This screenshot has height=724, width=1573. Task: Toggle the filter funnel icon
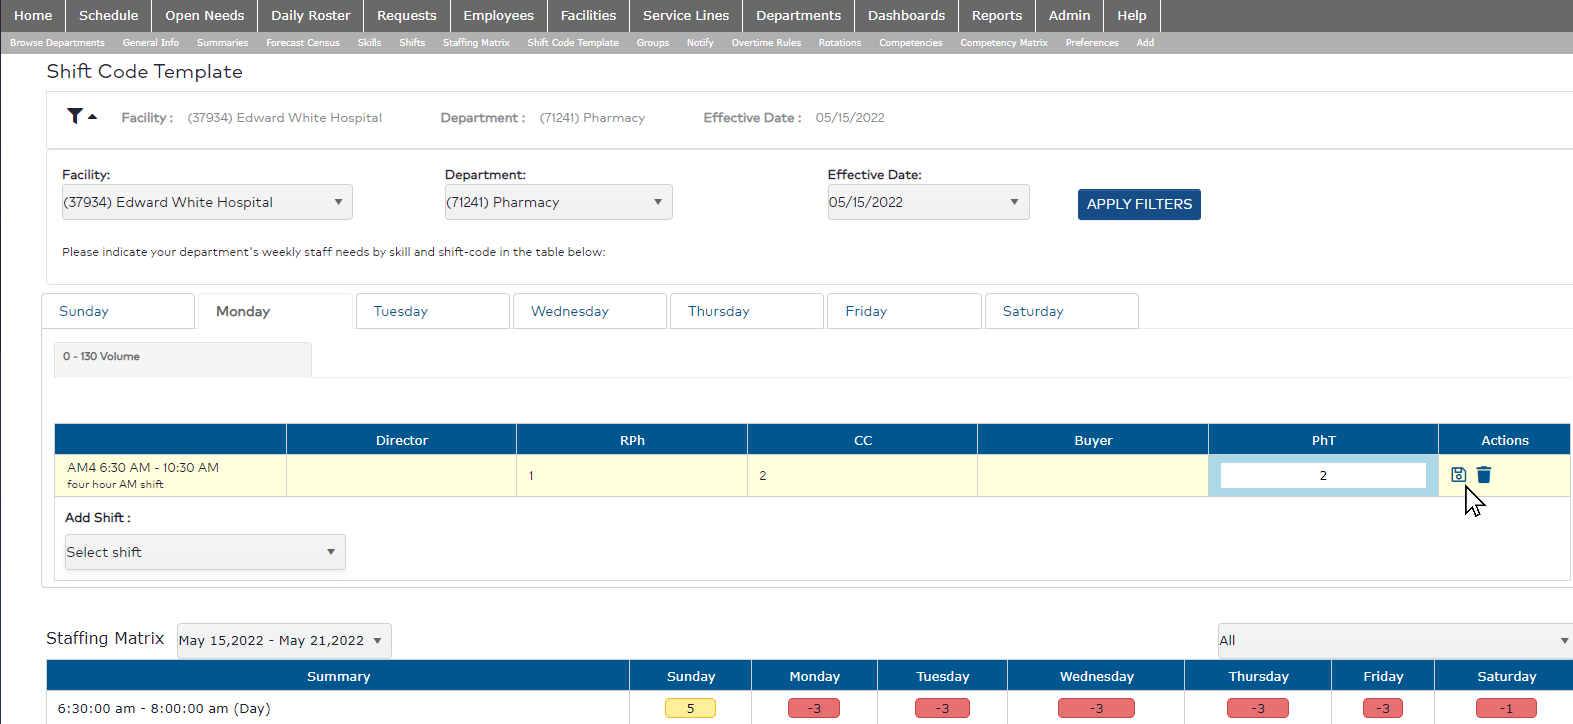pos(76,117)
